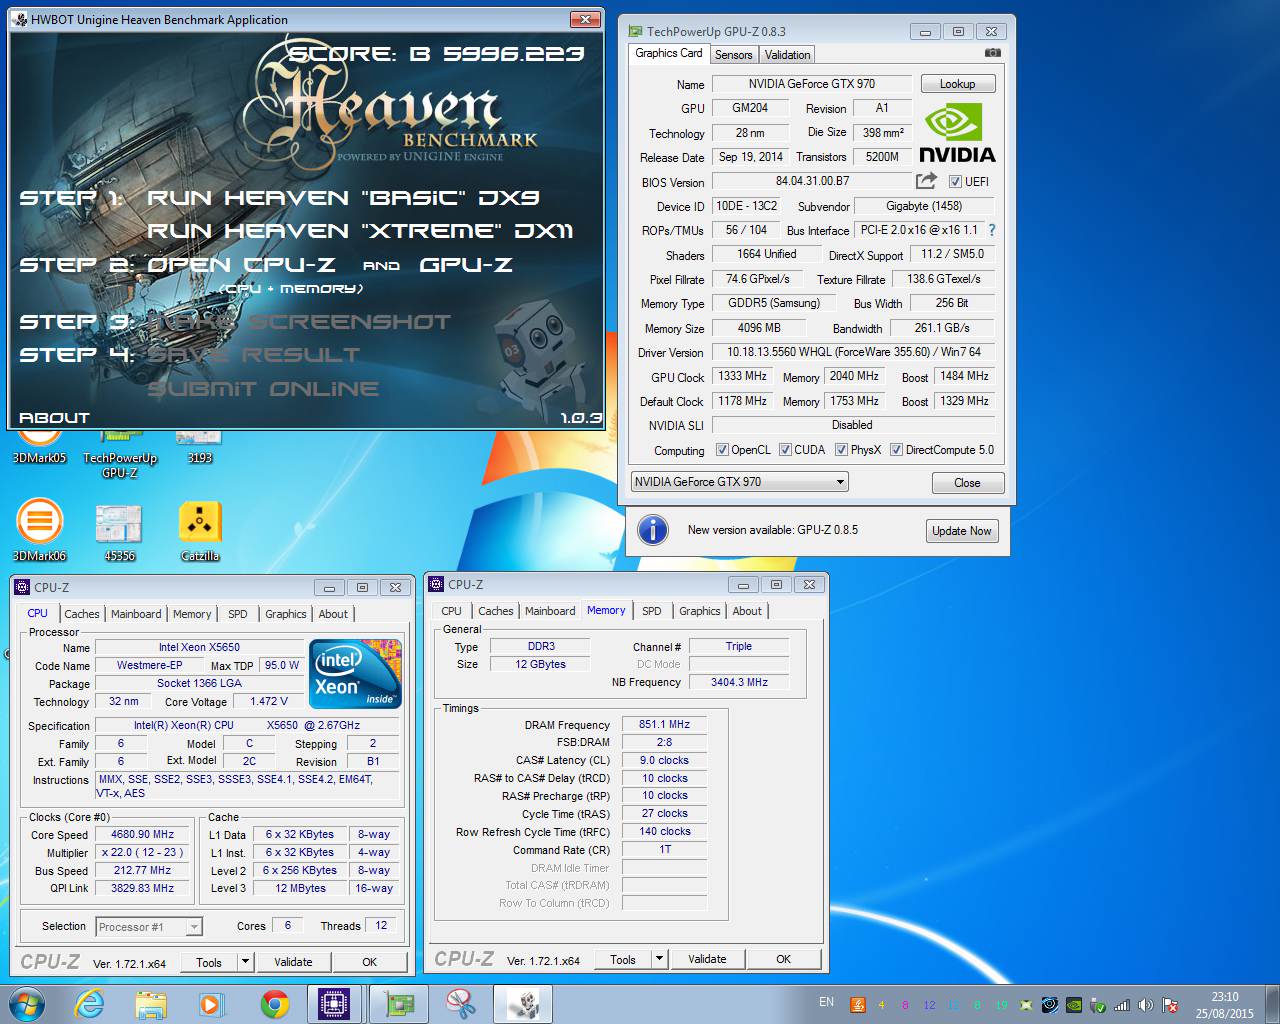The width and height of the screenshot is (1280, 1024).
Task: Click the DRAM Frequency value 851.1 MHz
Action: 664,724
